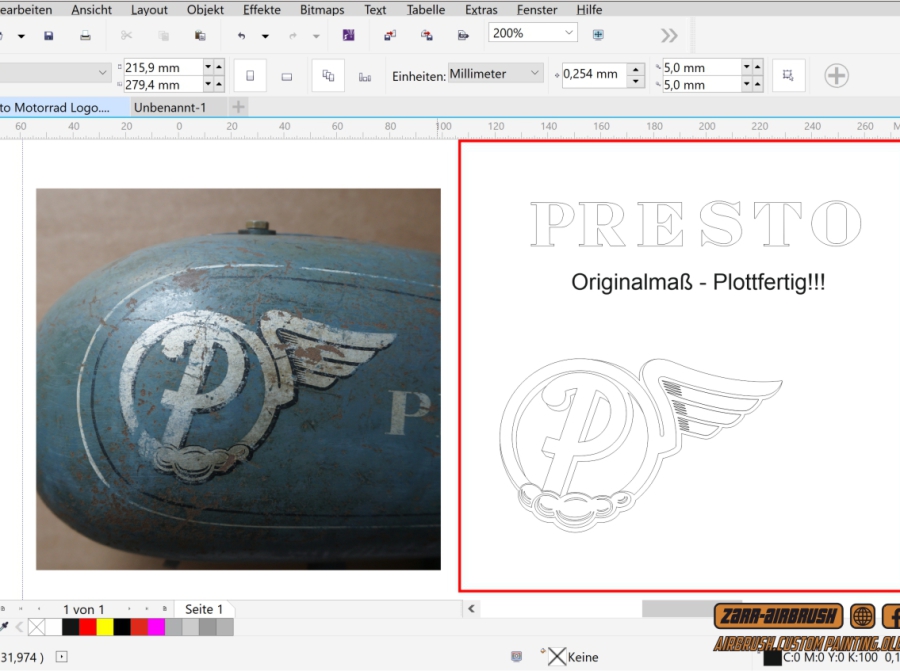Viewport: 900px width, 671px height.
Task: Switch to the Unbenannt-1 document tab
Action: pyautogui.click(x=170, y=106)
